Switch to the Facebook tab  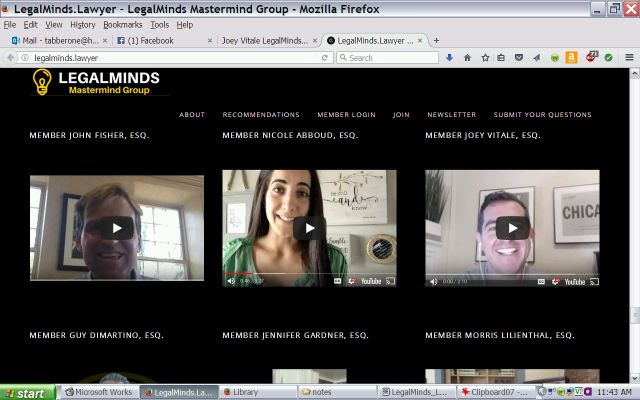(158, 41)
